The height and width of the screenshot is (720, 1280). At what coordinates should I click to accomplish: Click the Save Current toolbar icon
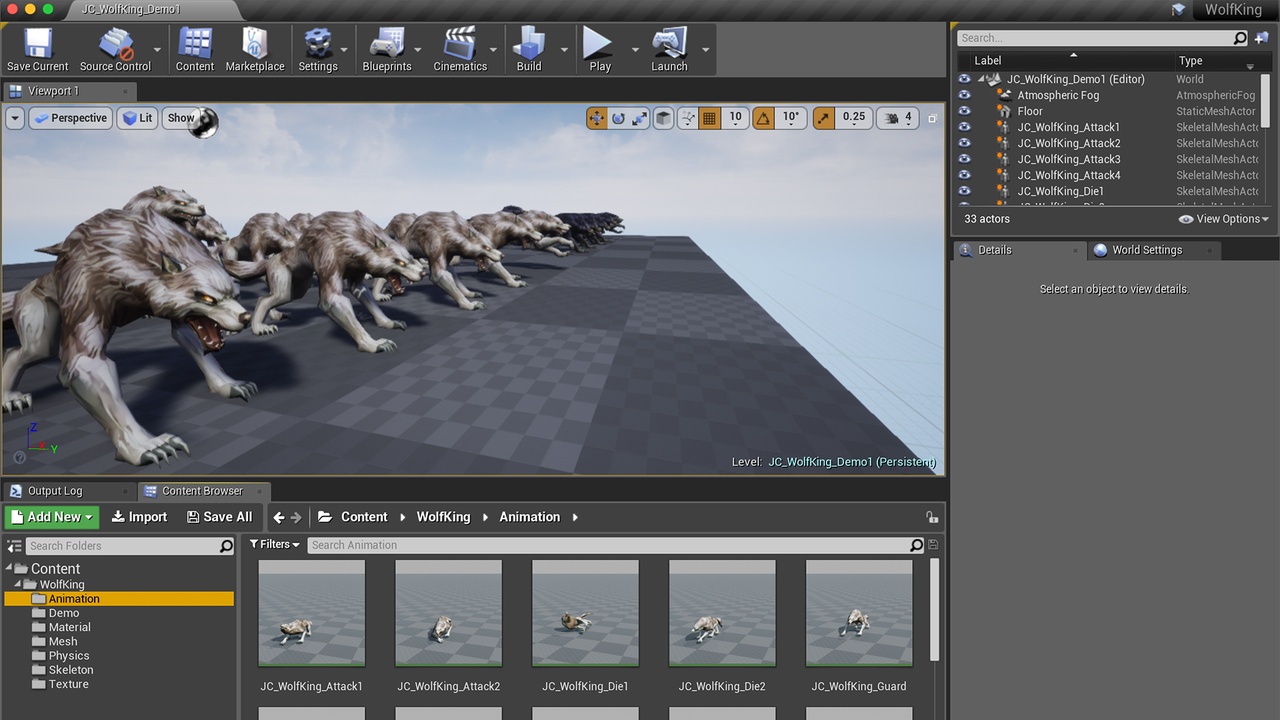[x=37, y=49]
